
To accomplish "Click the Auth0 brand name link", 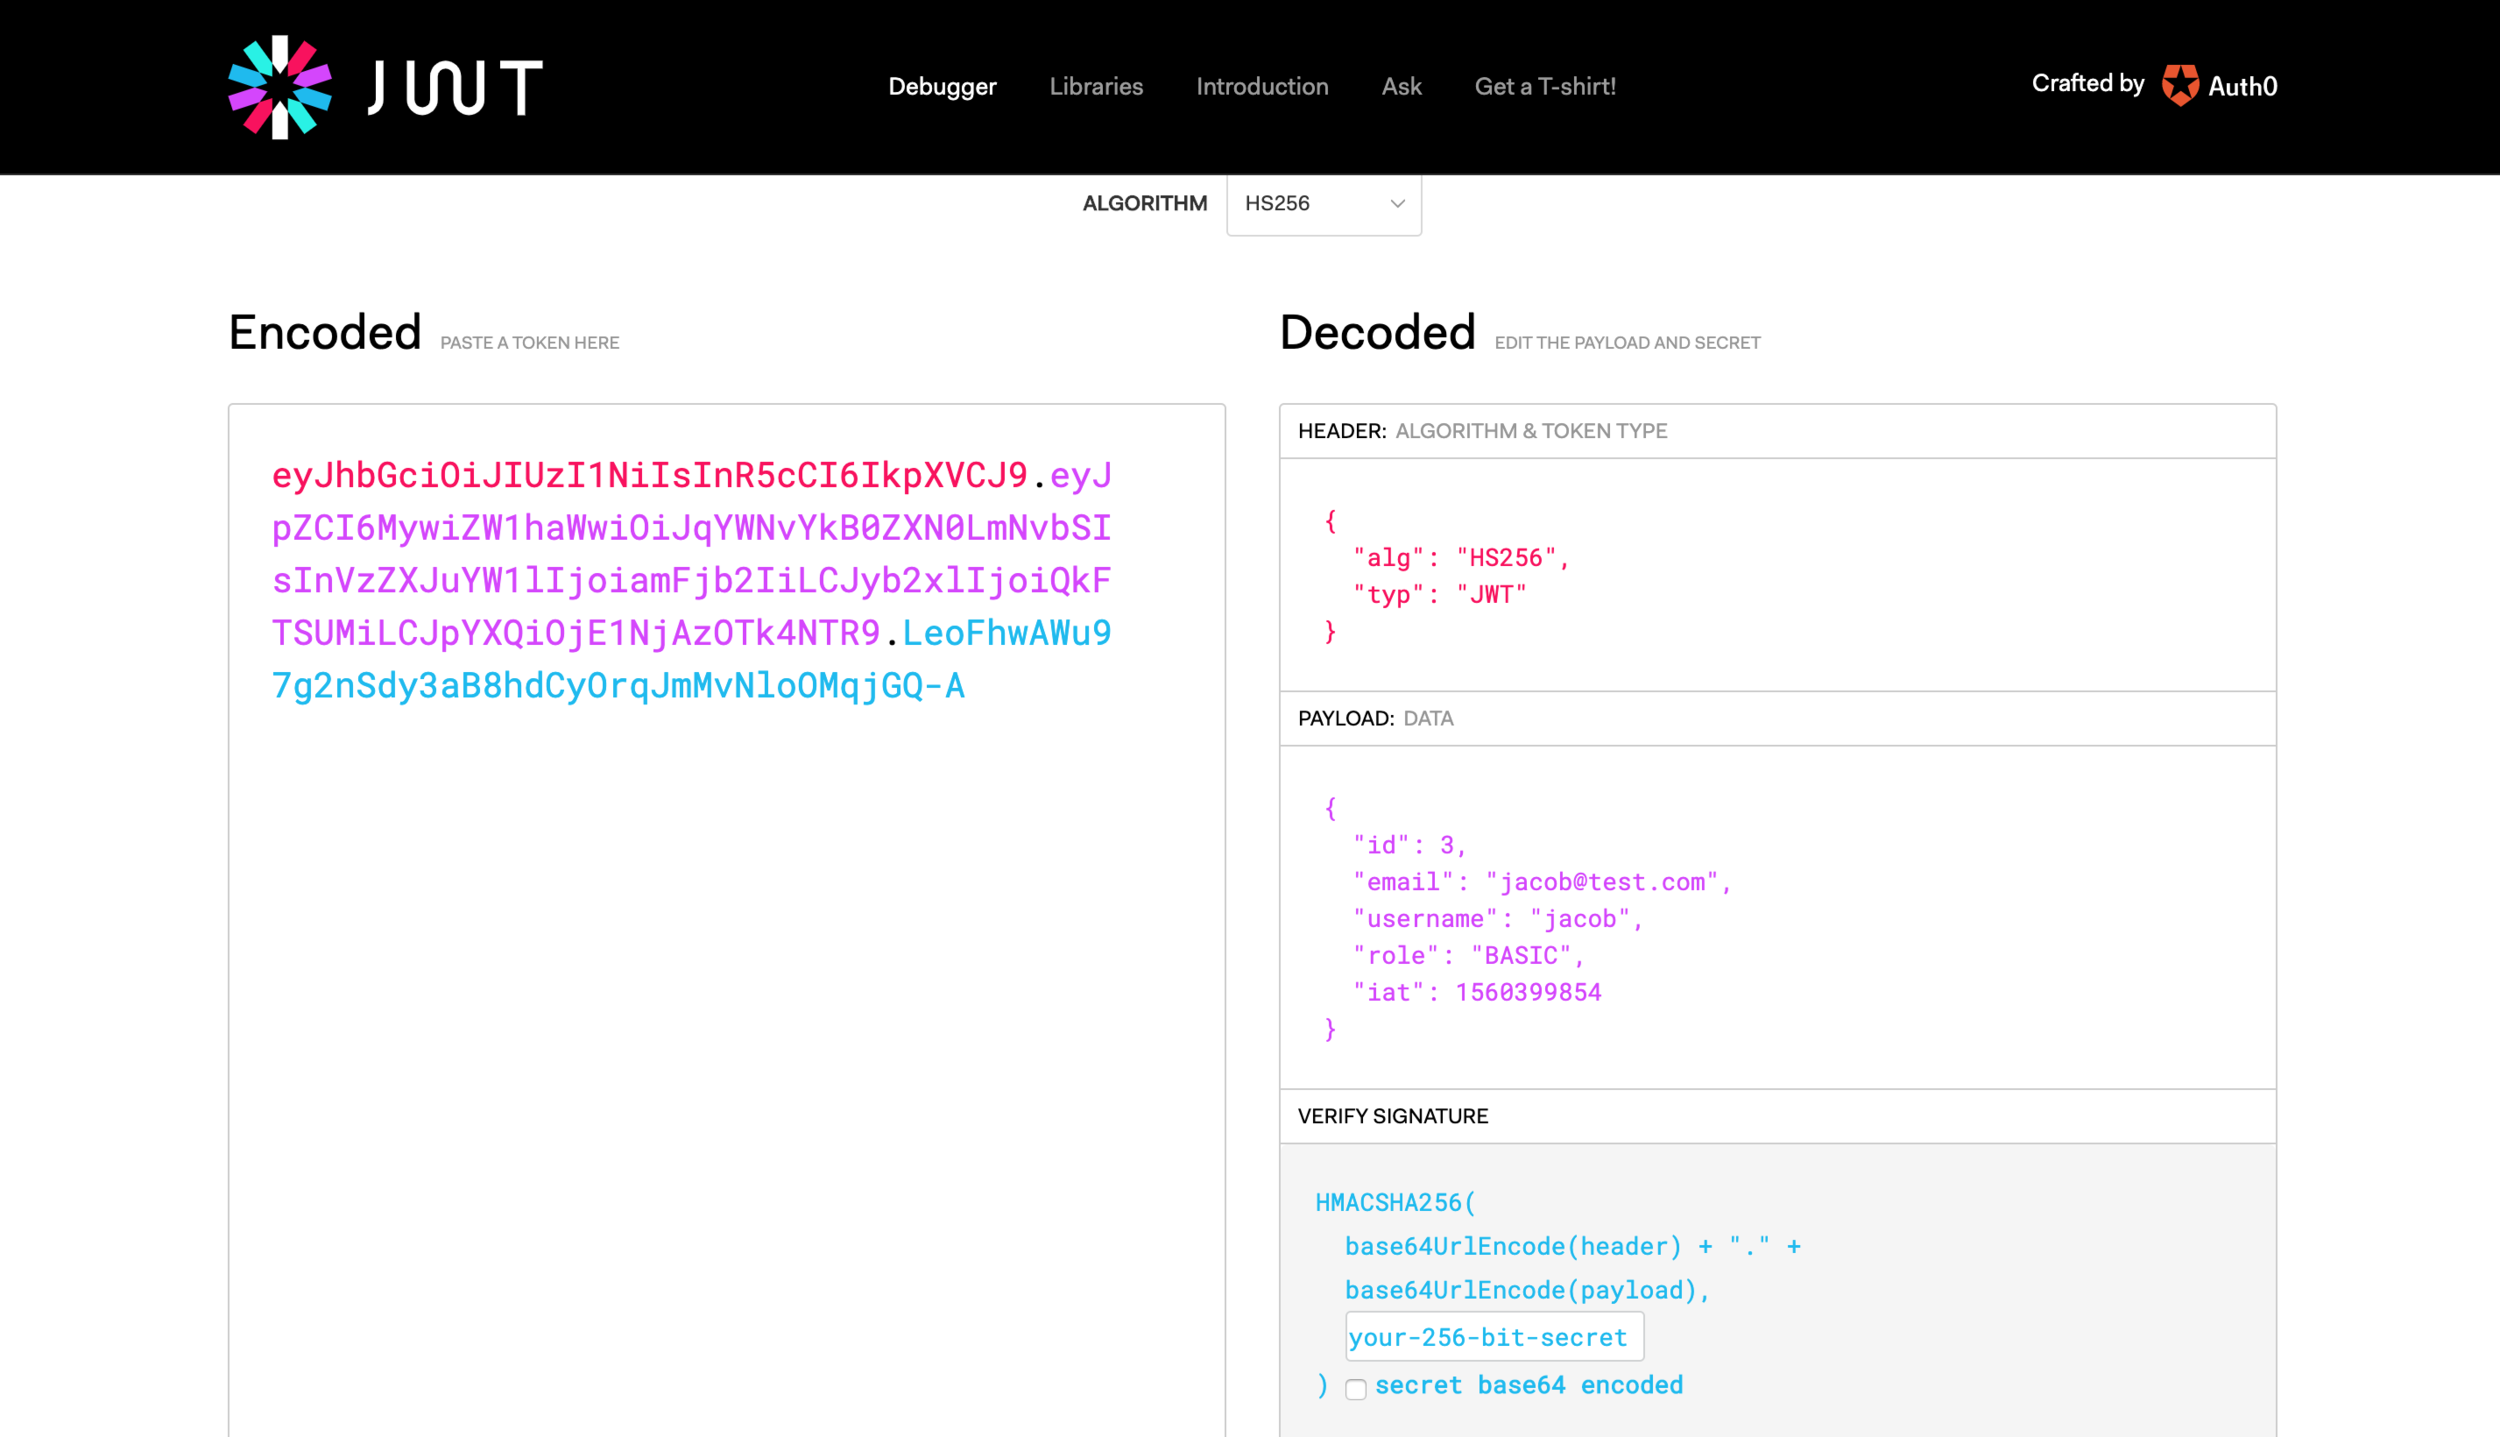I will pyautogui.click(x=2243, y=87).
